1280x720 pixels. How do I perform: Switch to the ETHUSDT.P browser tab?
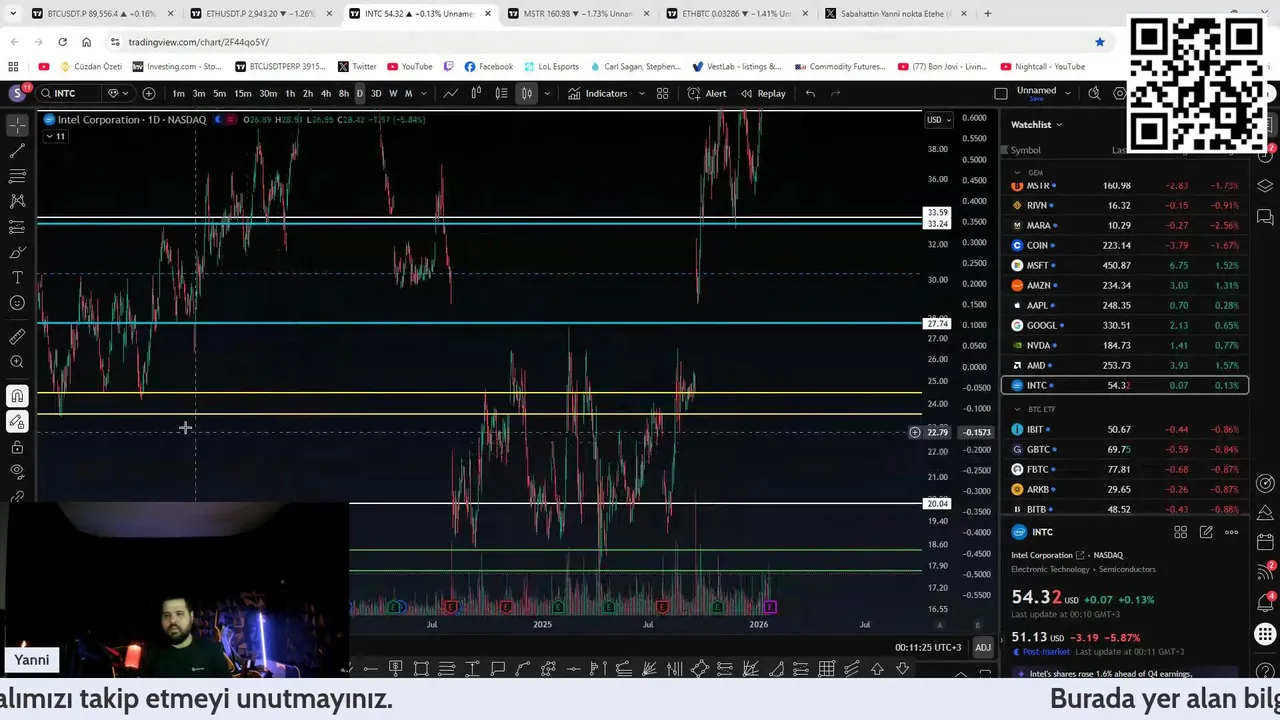coord(259,14)
